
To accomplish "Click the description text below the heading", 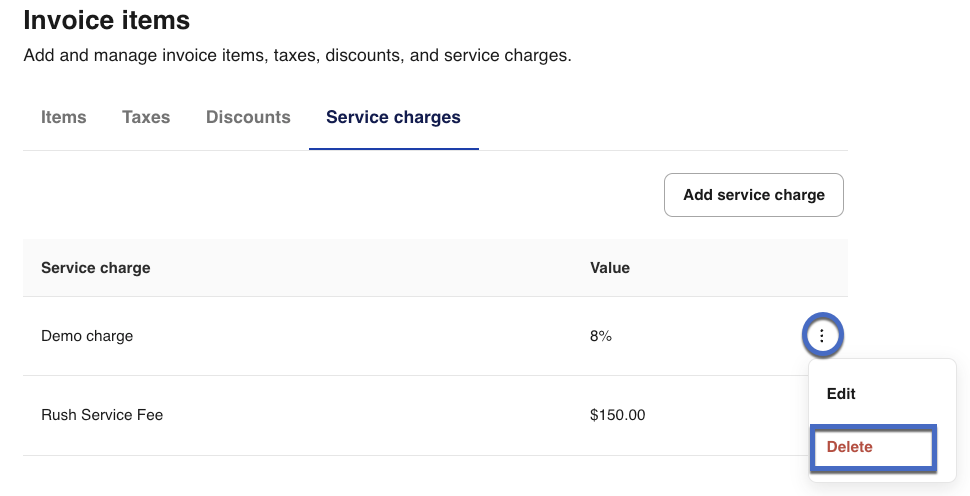I will click(x=297, y=56).
